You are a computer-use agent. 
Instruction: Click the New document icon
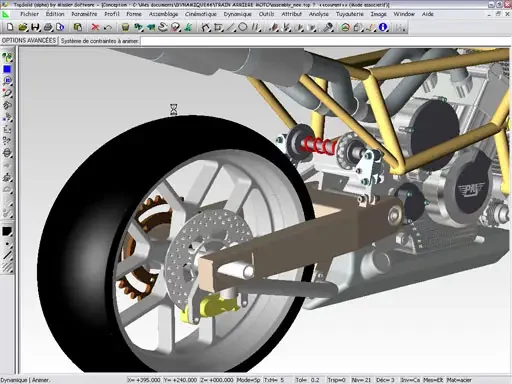click(10, 27)
